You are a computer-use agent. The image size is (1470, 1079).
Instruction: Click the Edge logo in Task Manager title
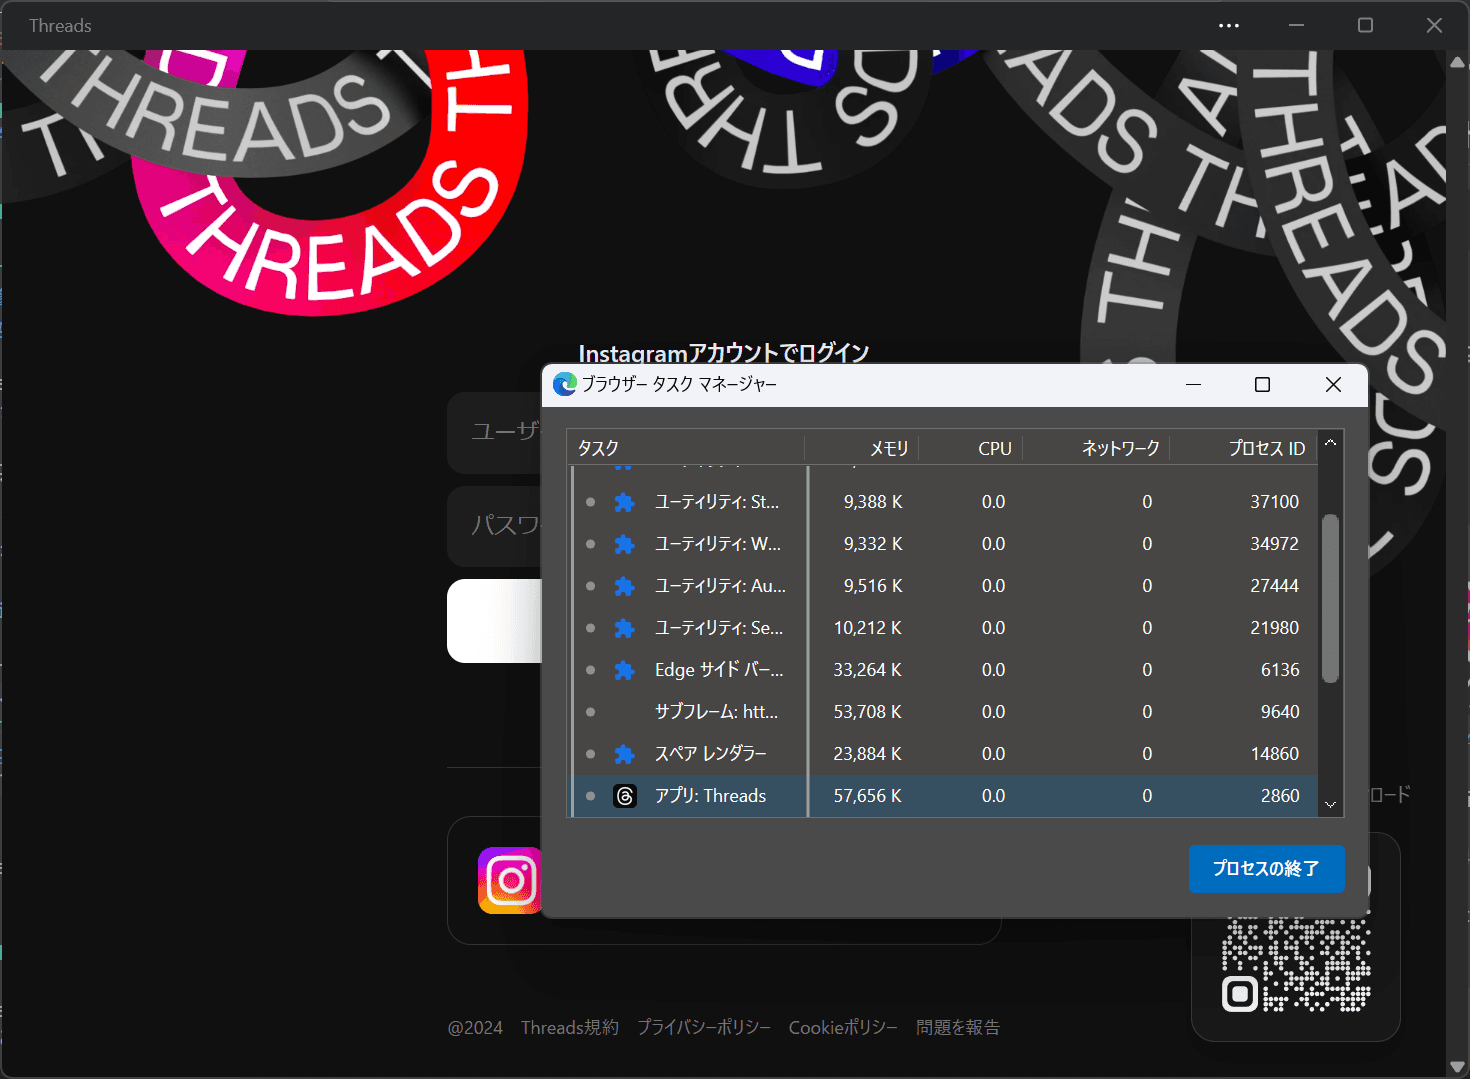[565, 384]
